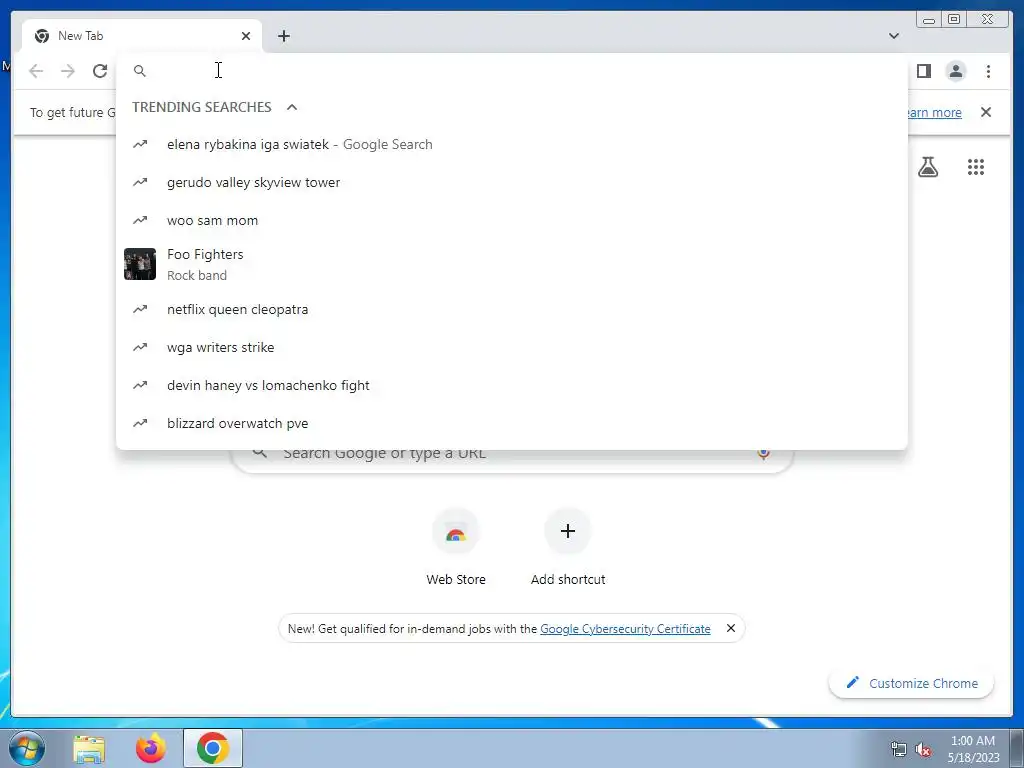This screenshot has width=1024, height=768.
Task: Click the forward navigation arrow
Action: [68, 71]
